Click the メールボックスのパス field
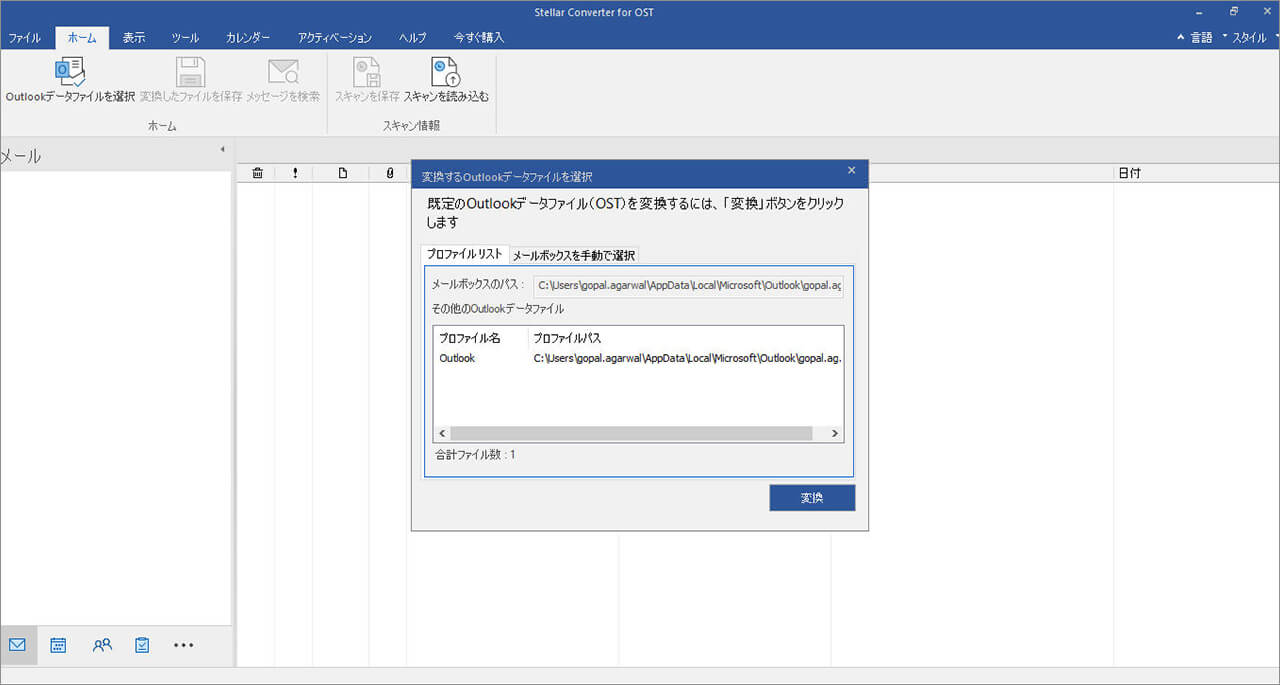This screenshot has width=1280, height=685. click(688, 286)
